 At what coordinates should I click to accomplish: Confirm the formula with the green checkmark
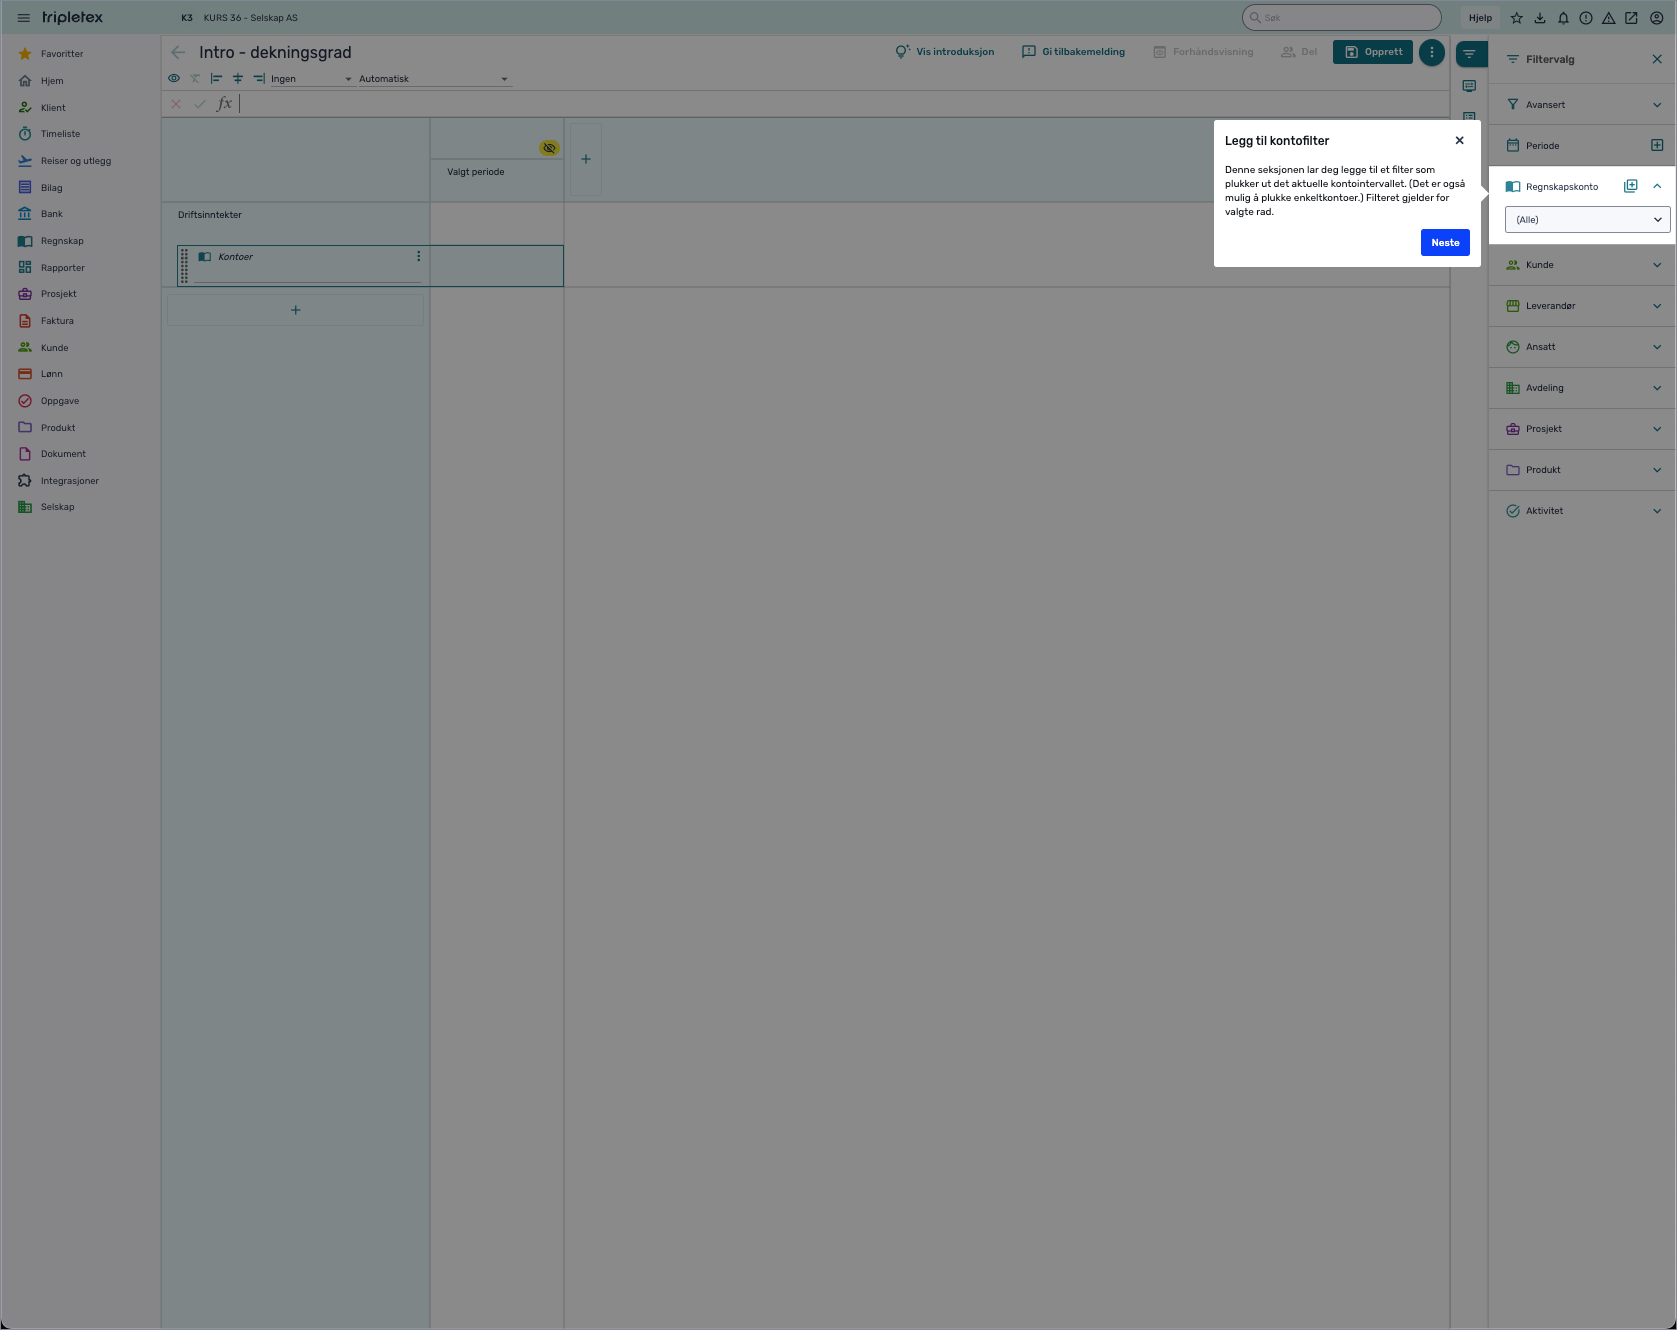[x=200, y=104]
